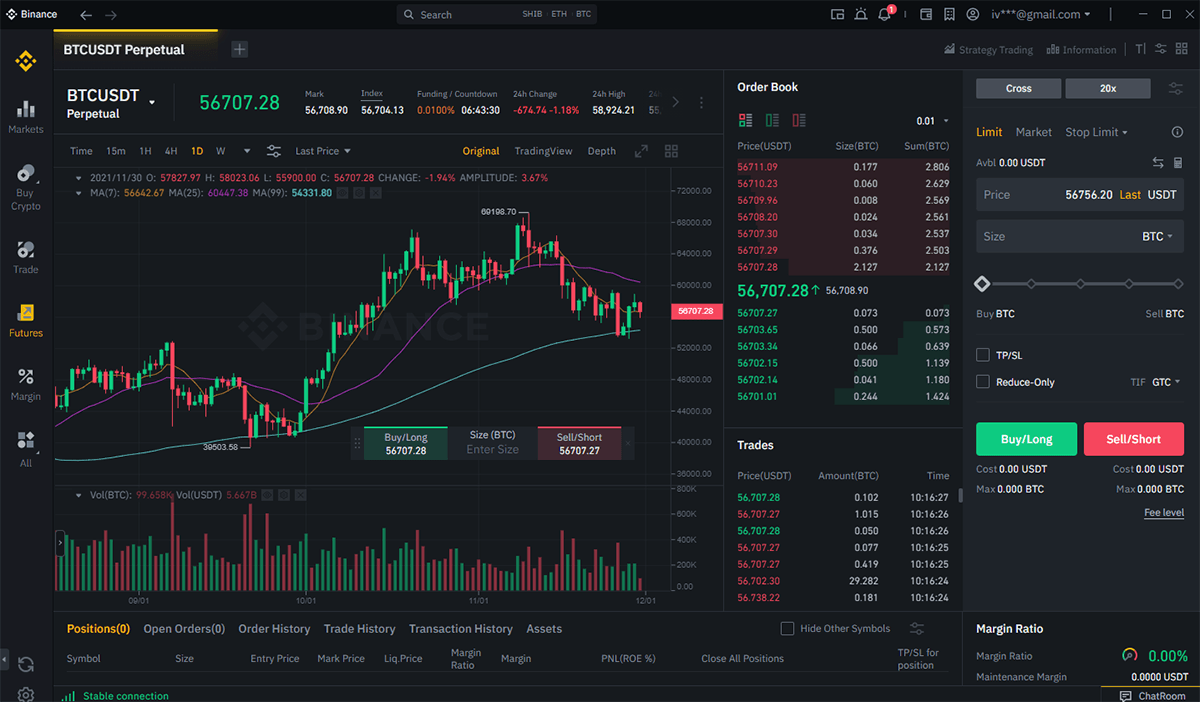
Task: Open the Markets section in the sidebar
Action: (x=26, y=117)
